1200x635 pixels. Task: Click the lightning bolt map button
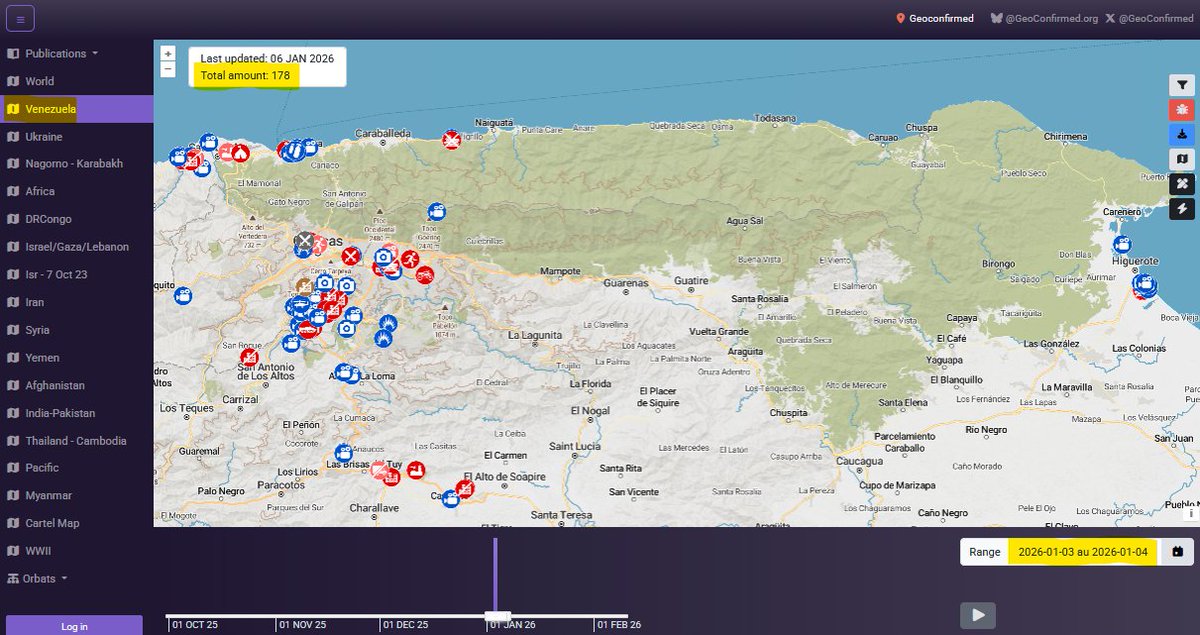coord(1182,208)
